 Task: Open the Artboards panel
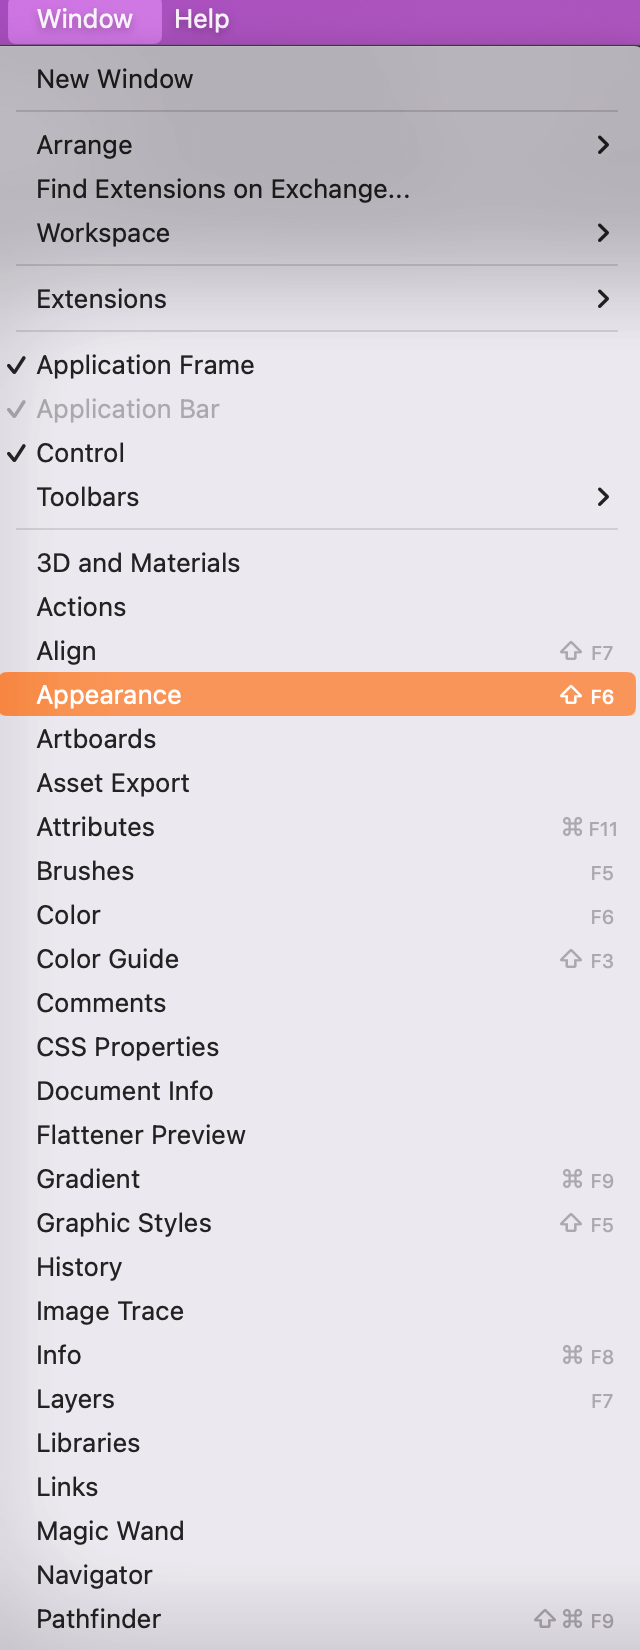point(96,739)
